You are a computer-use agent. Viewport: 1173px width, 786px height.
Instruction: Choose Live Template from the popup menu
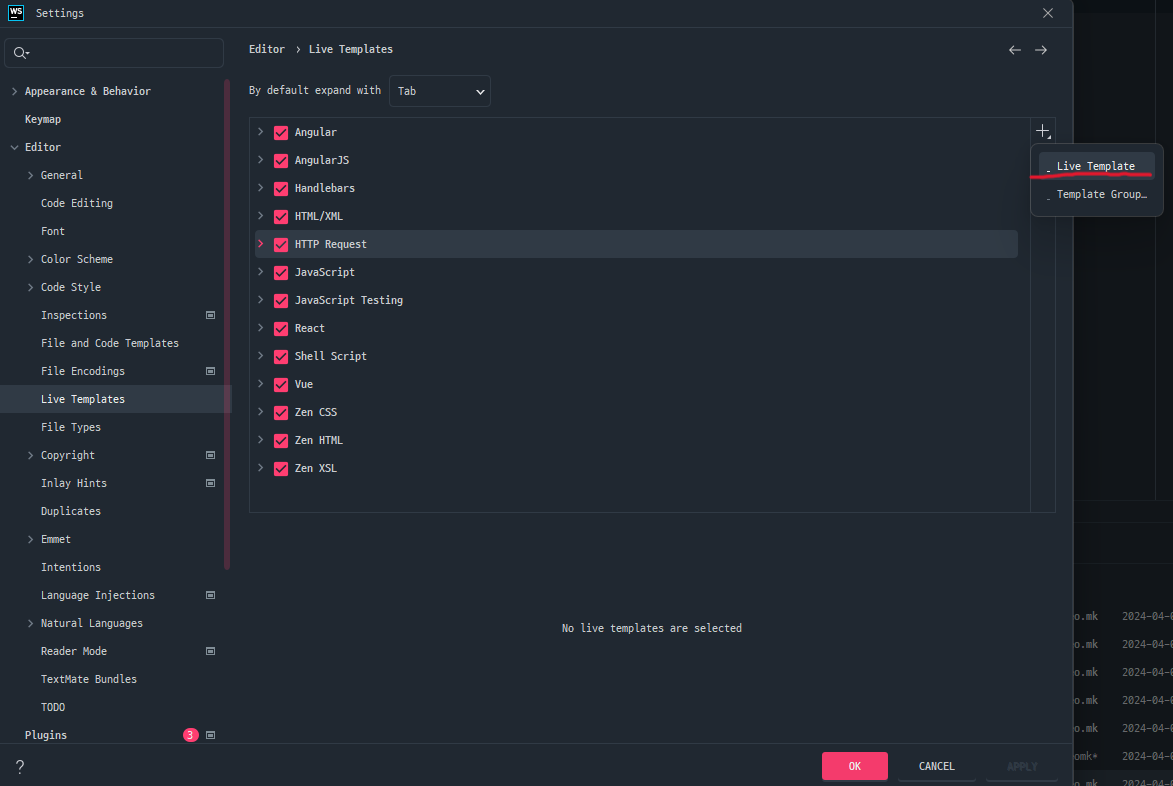point(1096,166)
